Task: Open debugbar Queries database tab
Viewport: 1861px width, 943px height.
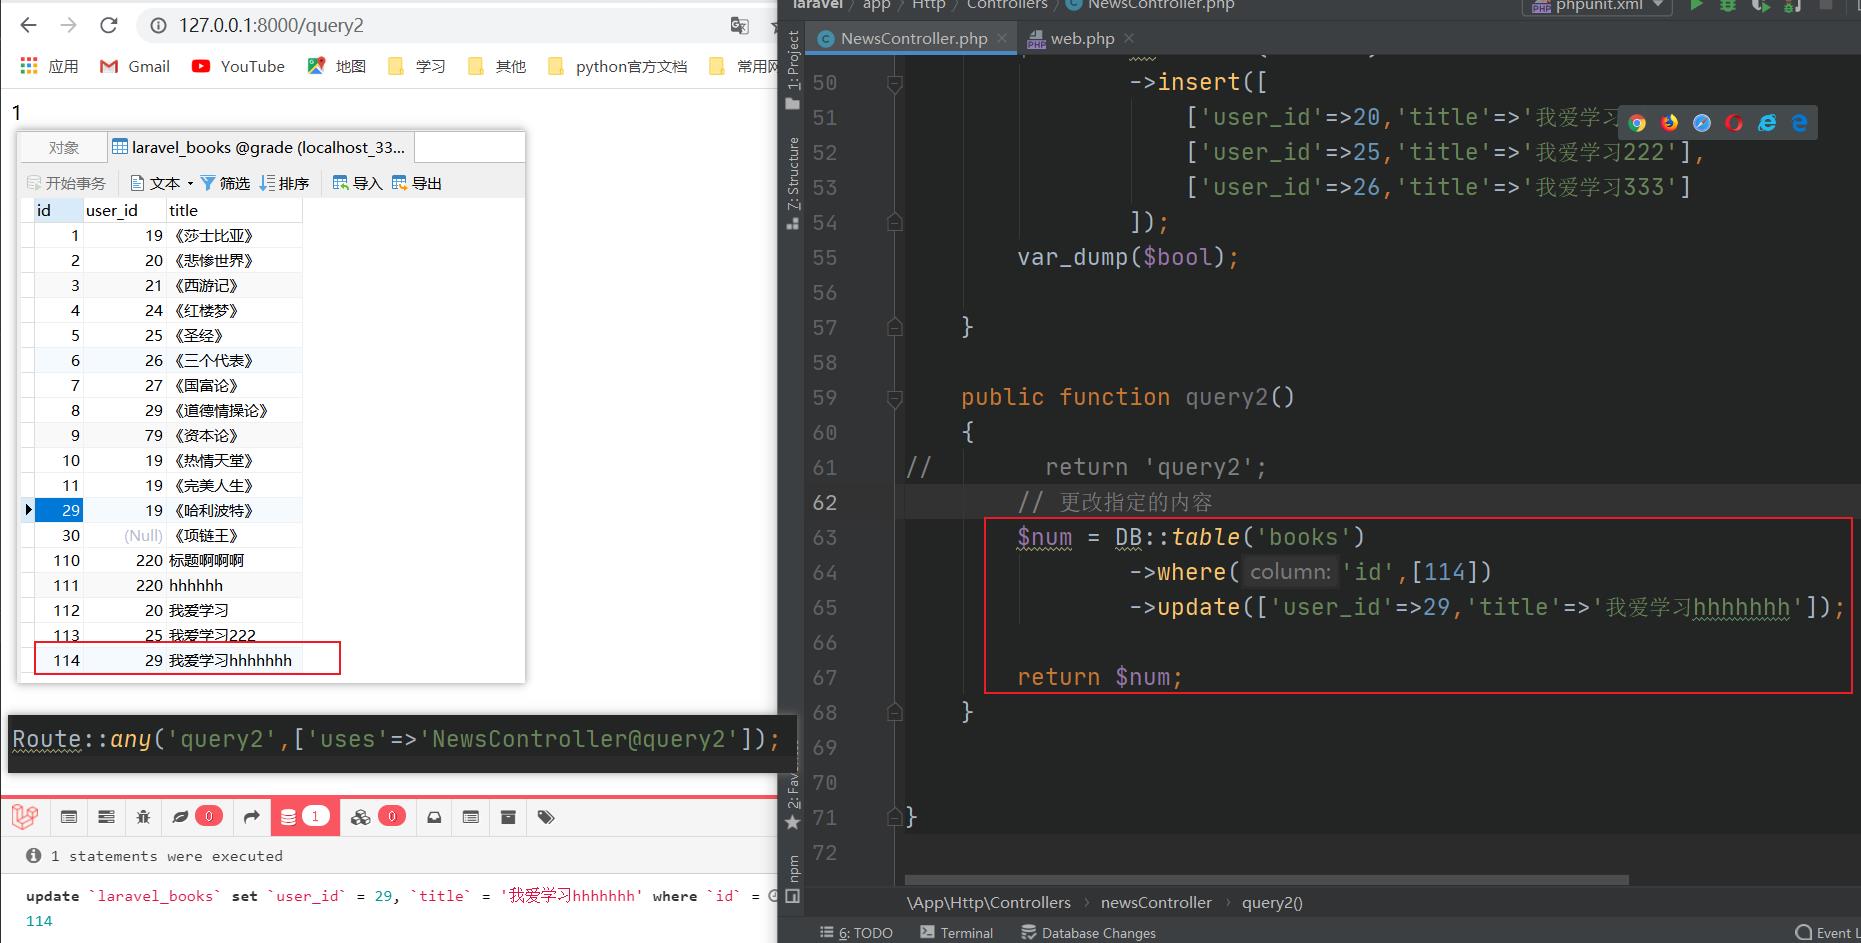Action: [x=304, y=817]
